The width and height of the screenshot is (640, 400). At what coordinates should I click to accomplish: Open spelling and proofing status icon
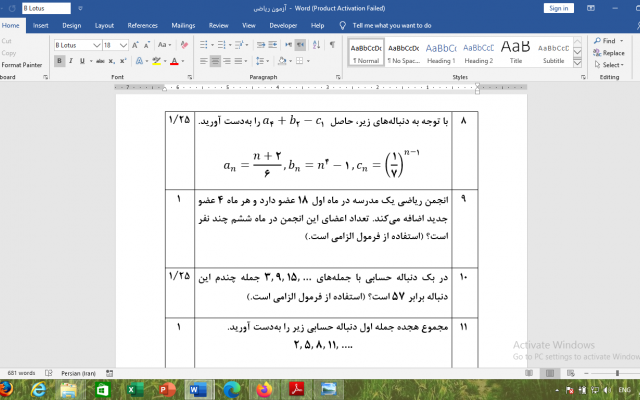[49, 373]
